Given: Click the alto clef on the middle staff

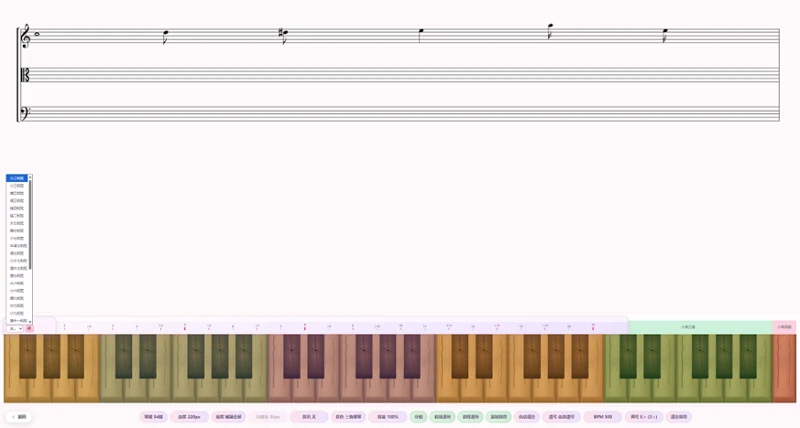Looking at the screenshot, I should click(x=24, y=75).
